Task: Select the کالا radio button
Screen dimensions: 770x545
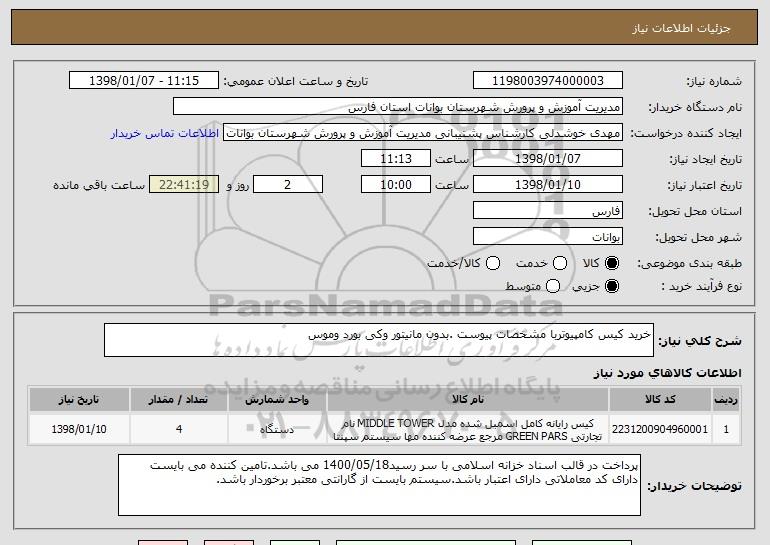Action: pyautogui.click(x=612, y=263)
